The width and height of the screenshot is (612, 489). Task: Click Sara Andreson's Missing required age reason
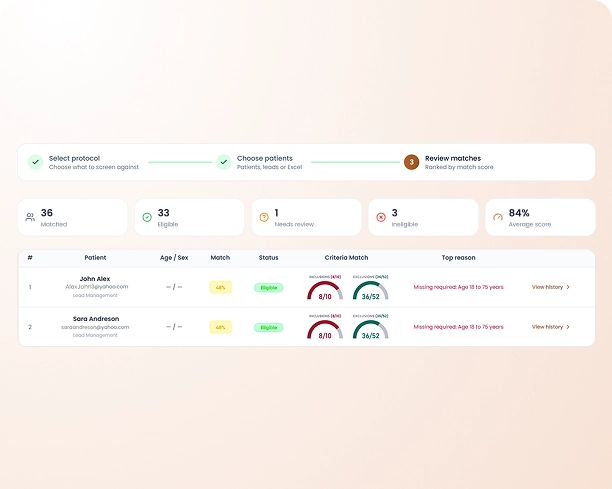(x=458, y=327)
